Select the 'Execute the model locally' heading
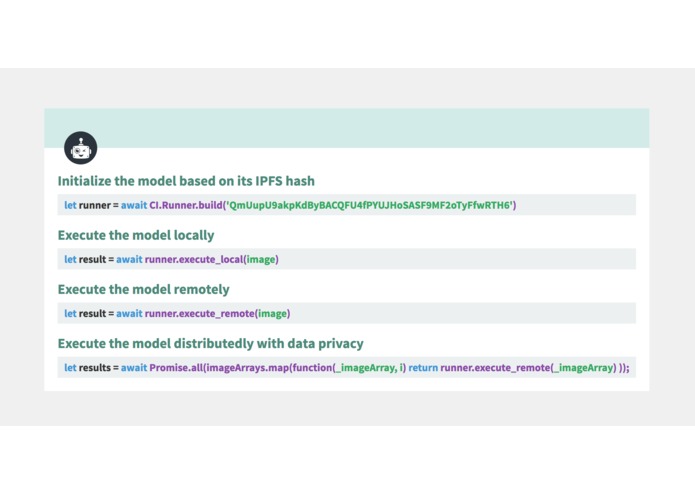The width and height of the screenshot is (695, 494). (136, 235)
